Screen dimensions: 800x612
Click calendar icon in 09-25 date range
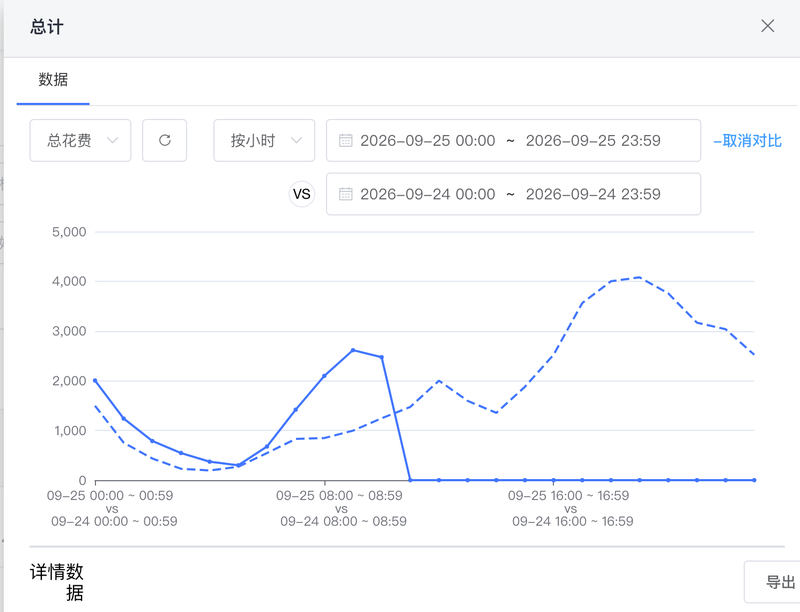pyautogui.click(x=345, y=140)
